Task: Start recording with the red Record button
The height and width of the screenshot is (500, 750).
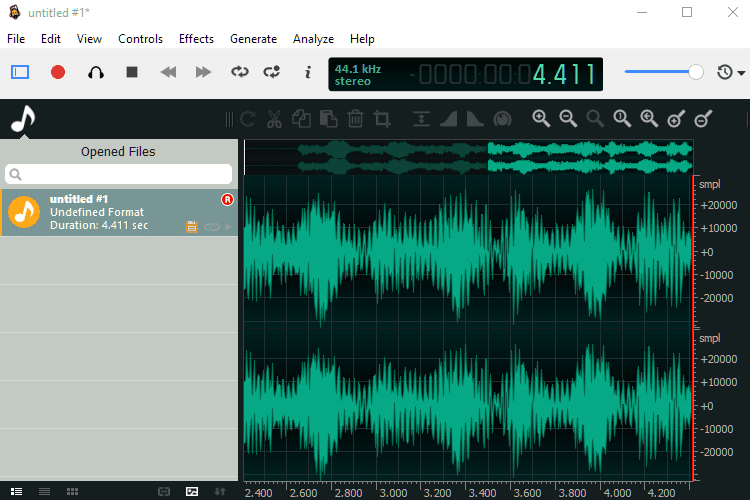Action: pos(58,72)
